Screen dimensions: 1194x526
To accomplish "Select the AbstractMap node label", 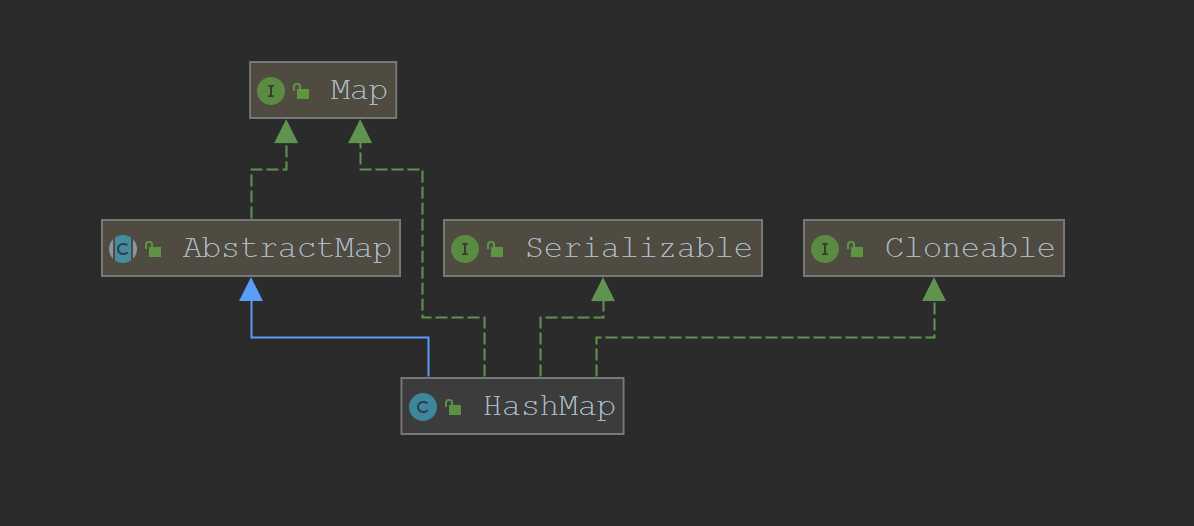I will tap(287, 248).
